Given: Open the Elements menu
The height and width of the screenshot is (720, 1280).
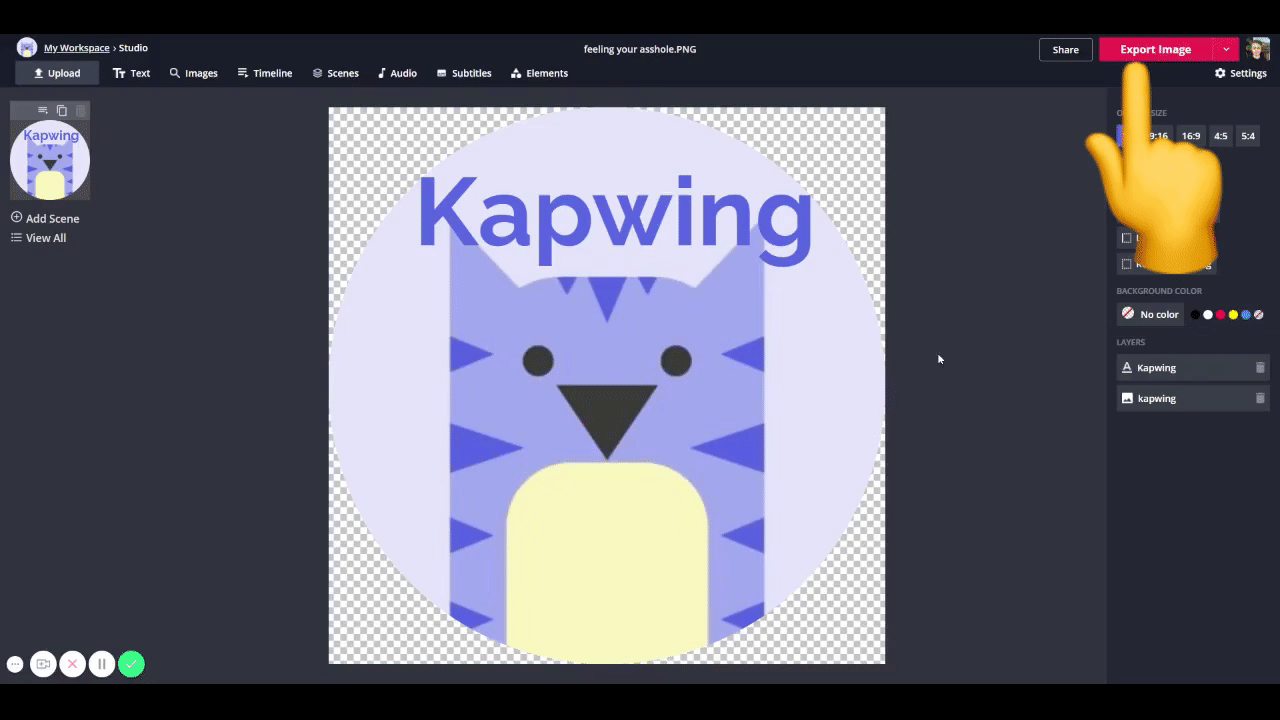Looking at the screenshot, I should [x=539, y=73].
